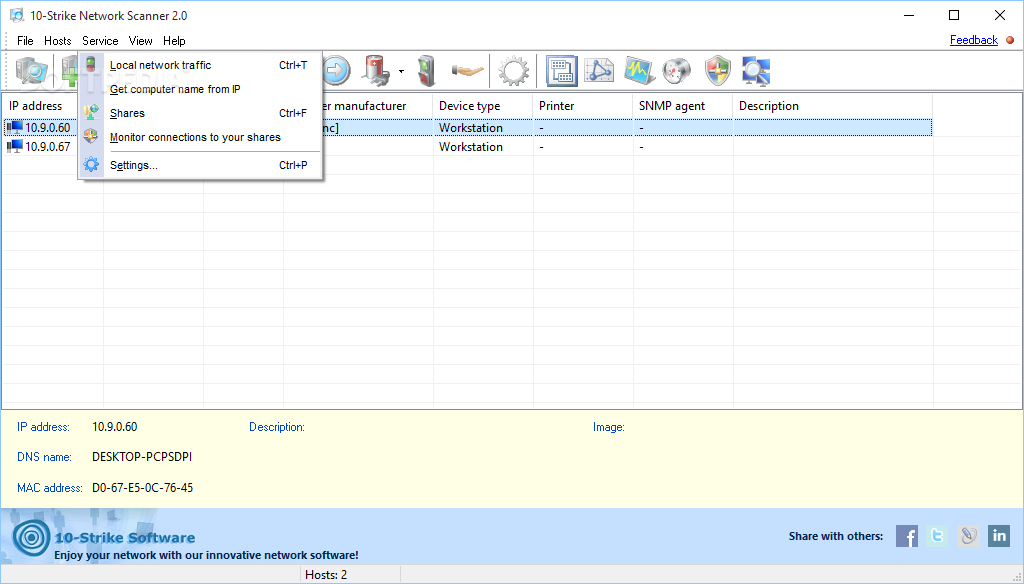Click the gauge meter toolbar icon
Viewport: 1024px width, 584px height.
coord(677,71)
